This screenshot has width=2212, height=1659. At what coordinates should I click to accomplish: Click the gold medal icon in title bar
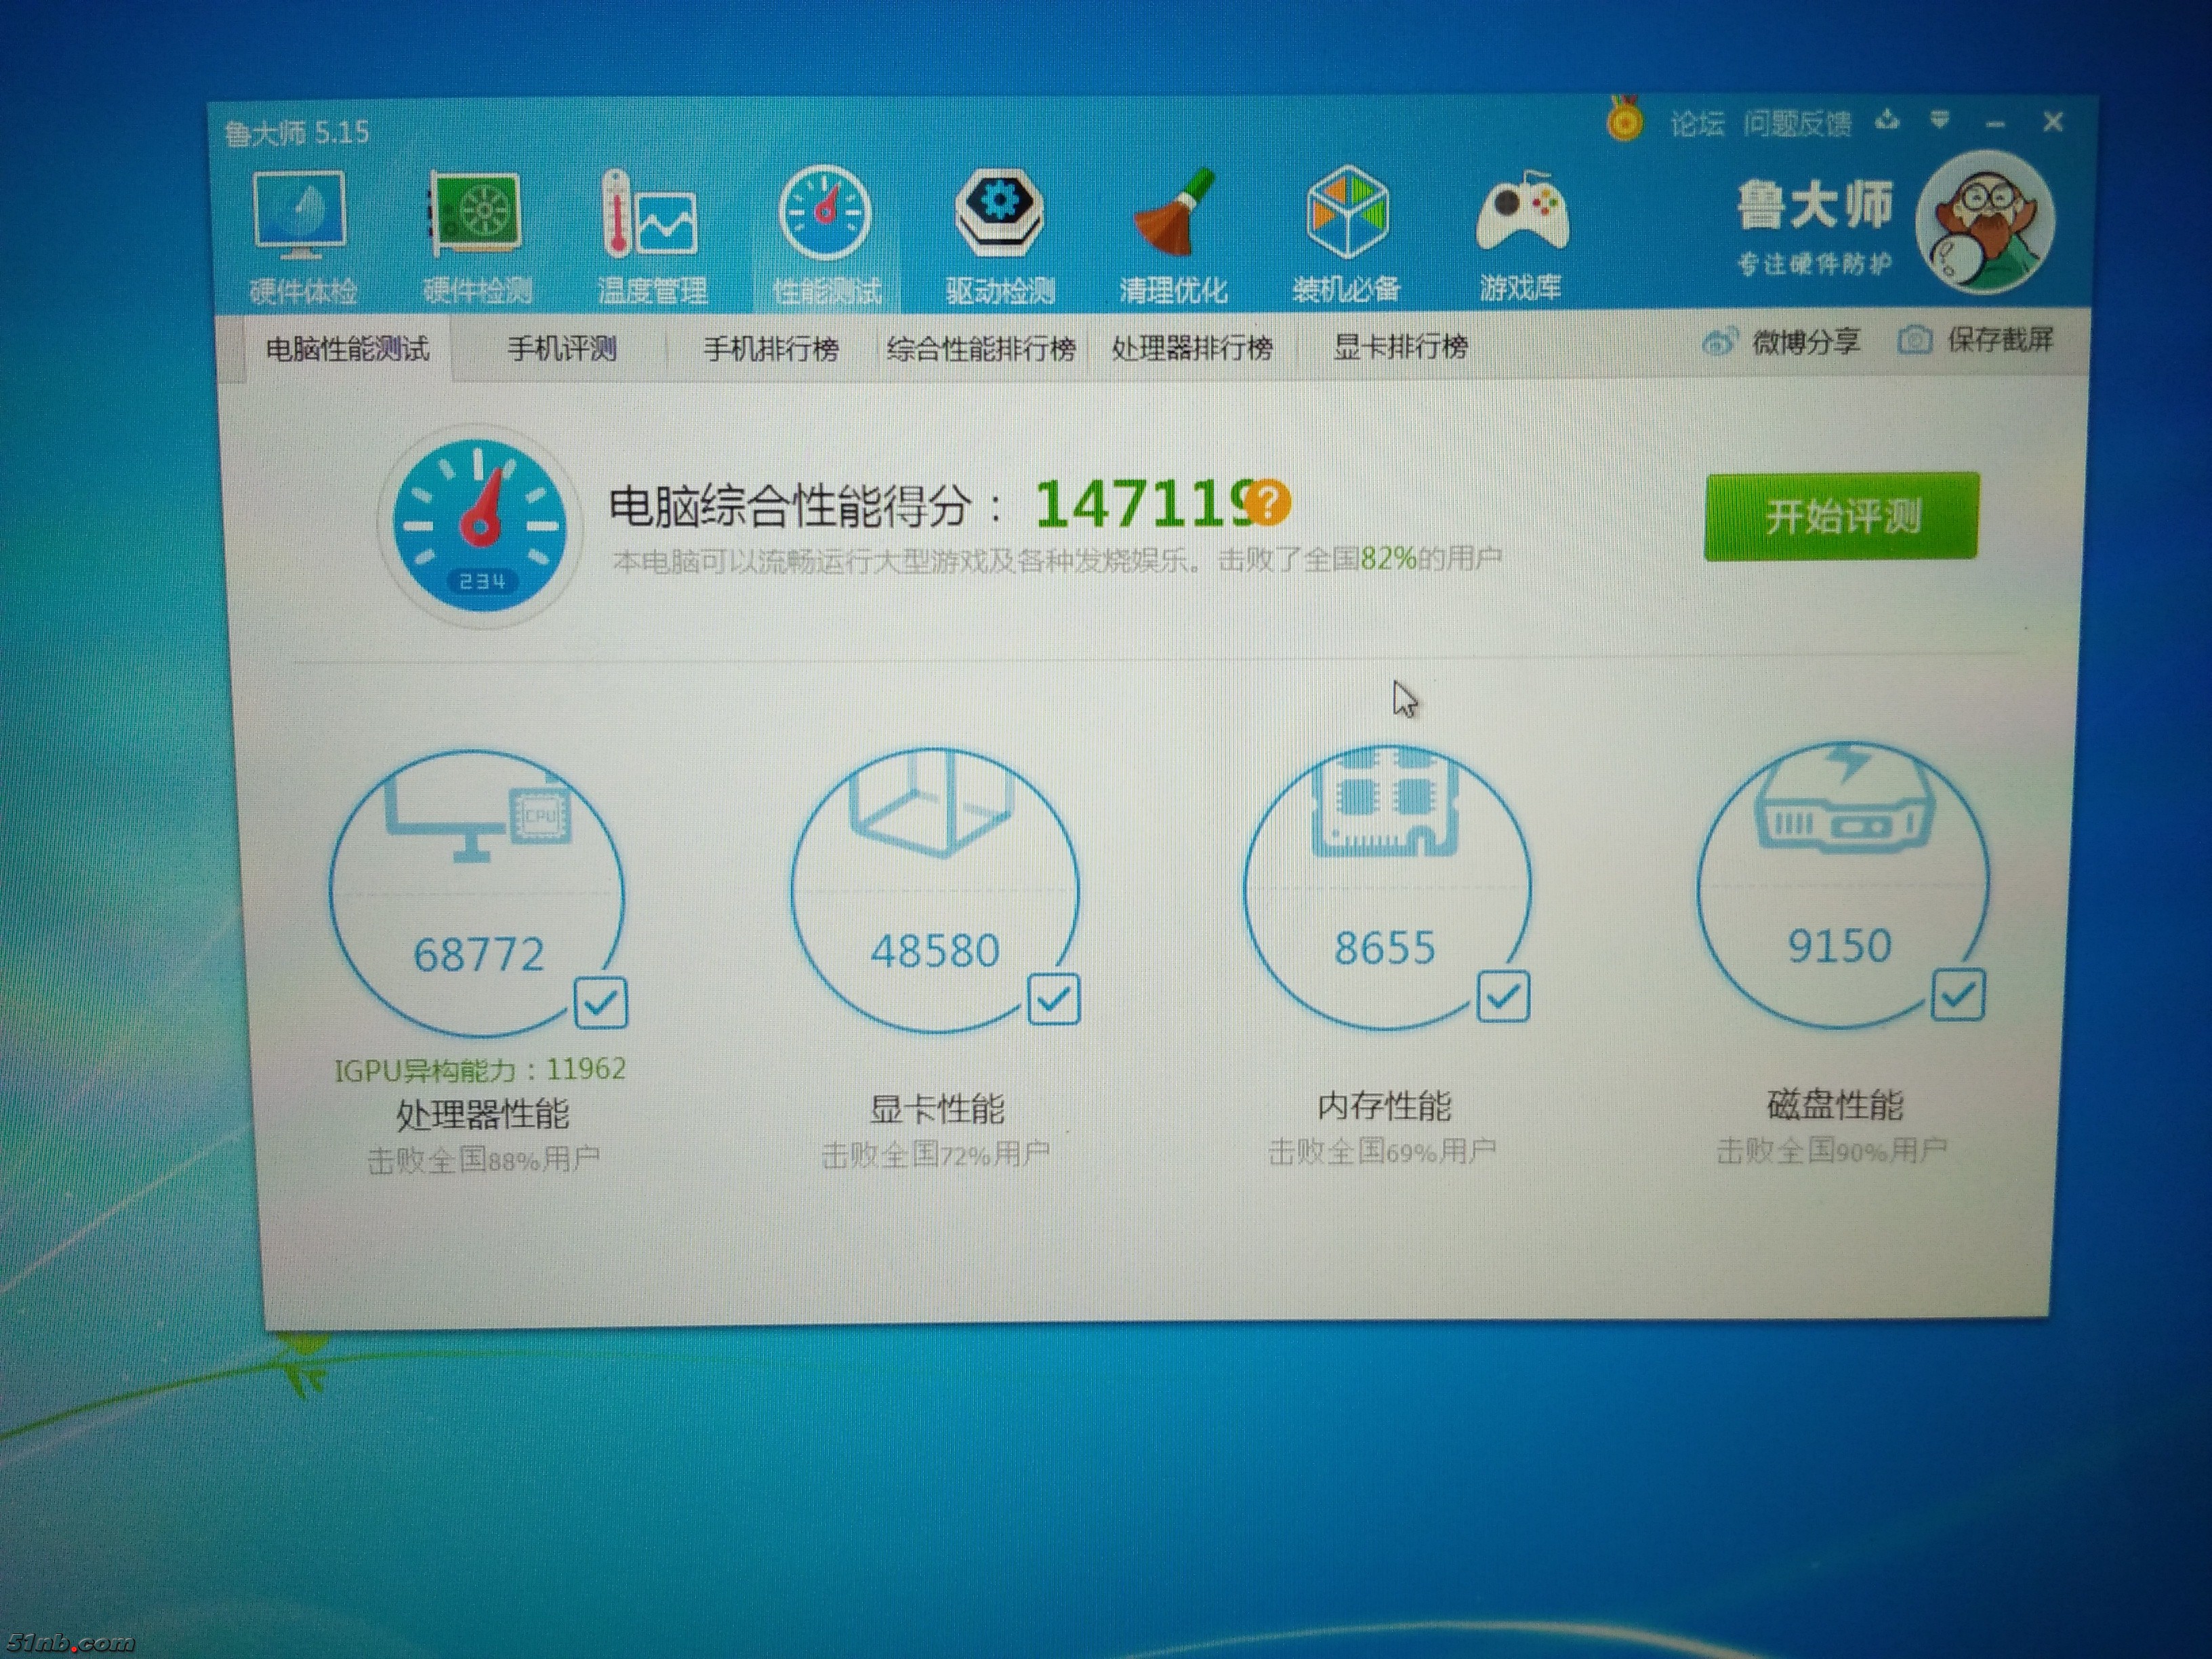point(1625,119)
